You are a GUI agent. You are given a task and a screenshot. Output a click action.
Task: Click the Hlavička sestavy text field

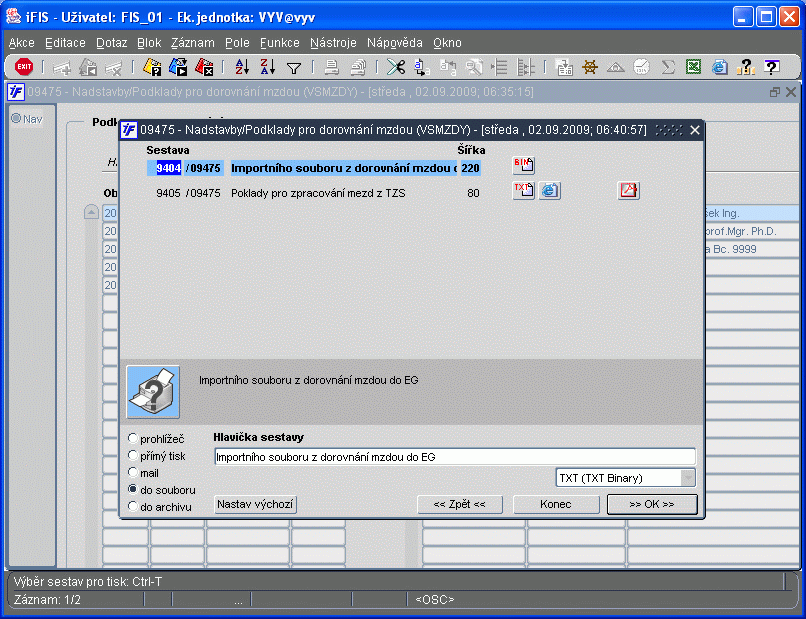point(455,457)
